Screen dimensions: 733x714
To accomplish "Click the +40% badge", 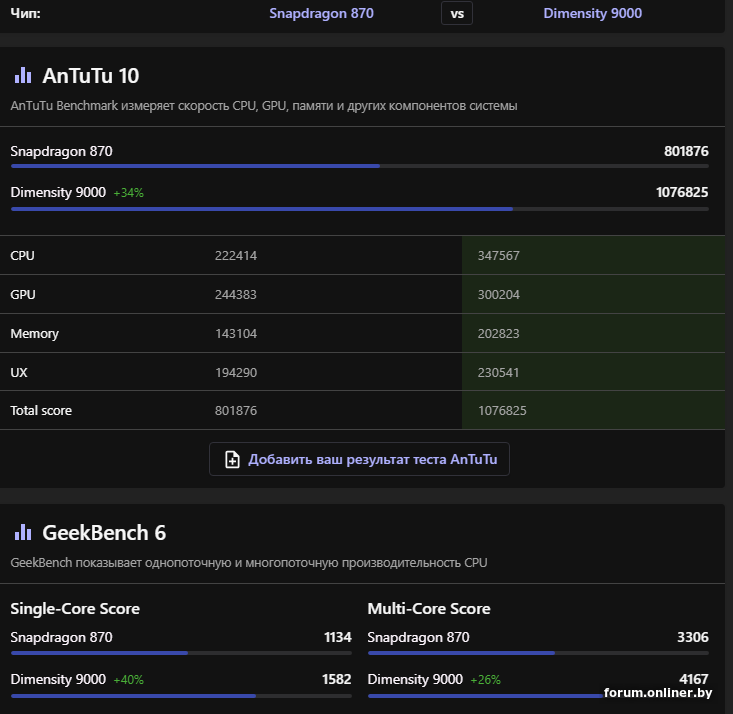I will pos(129,679).
